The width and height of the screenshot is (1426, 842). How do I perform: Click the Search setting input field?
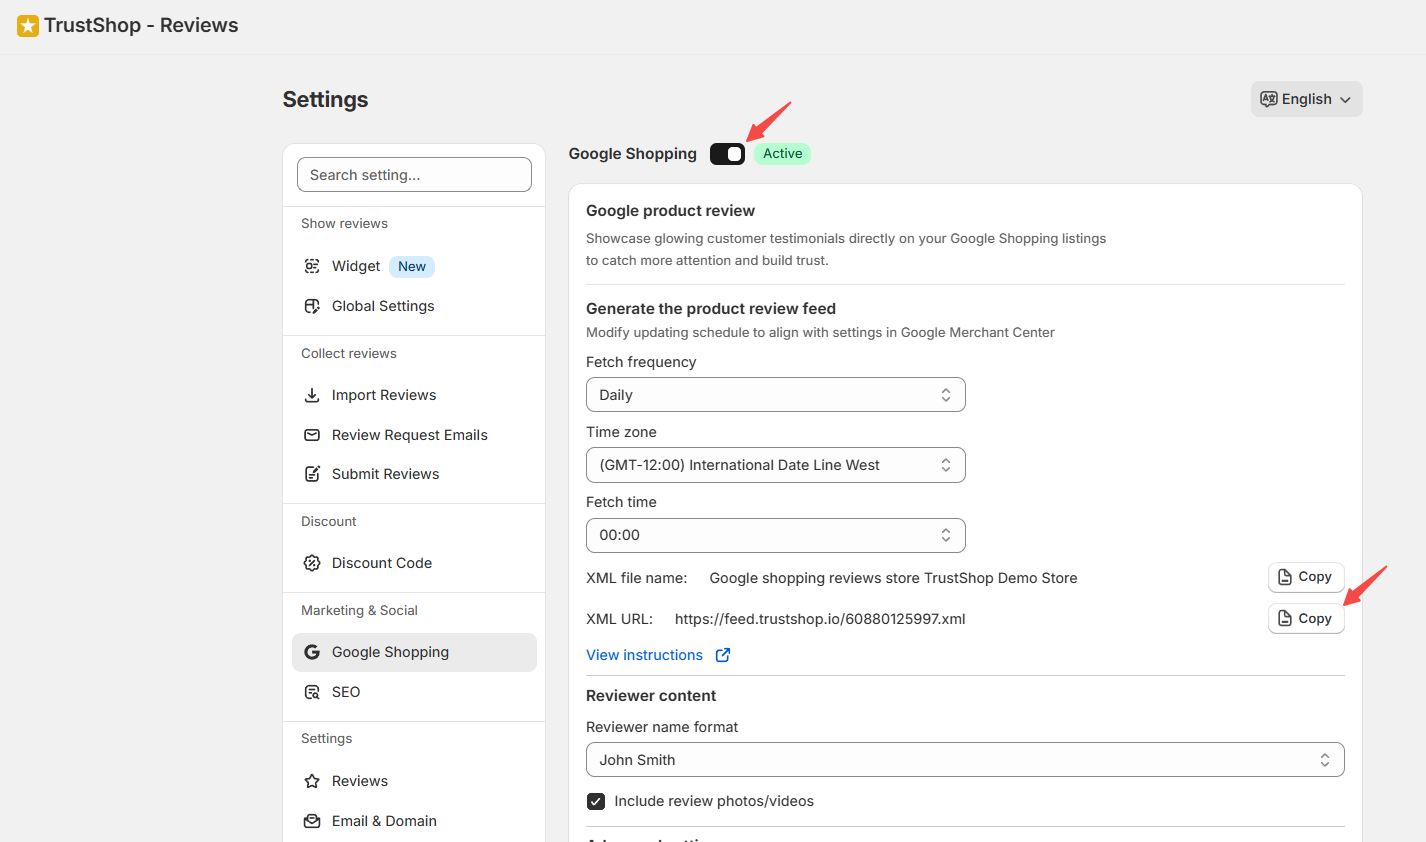[x=414, y=175]
